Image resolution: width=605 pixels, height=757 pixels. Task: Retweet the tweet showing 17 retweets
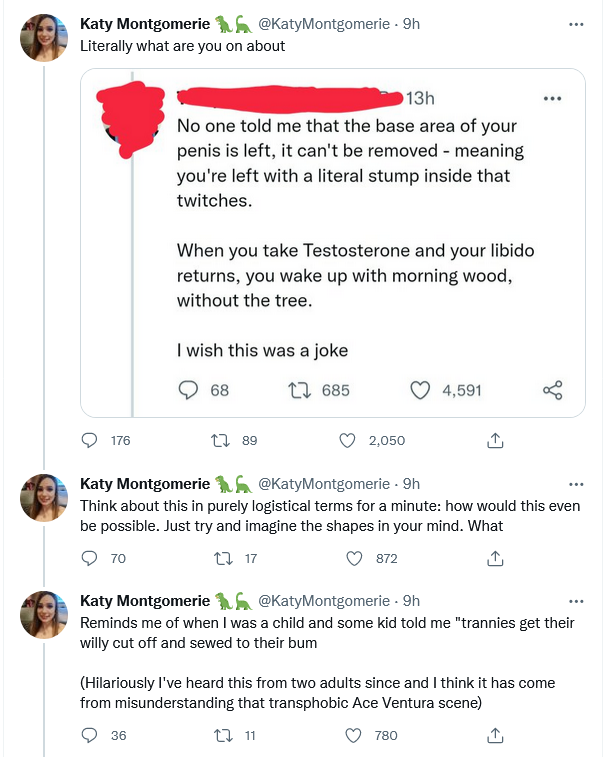[223, 559]
